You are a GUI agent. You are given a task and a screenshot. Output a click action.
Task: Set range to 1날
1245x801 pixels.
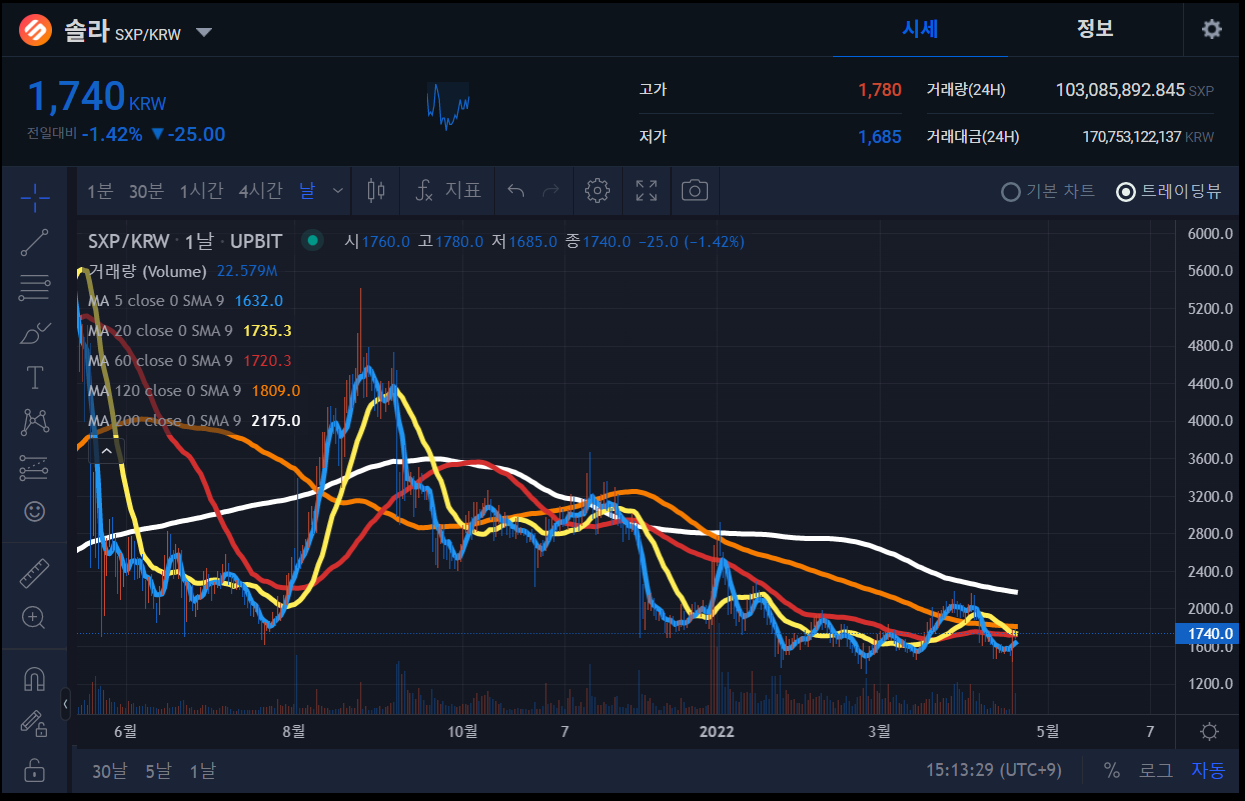202,771
